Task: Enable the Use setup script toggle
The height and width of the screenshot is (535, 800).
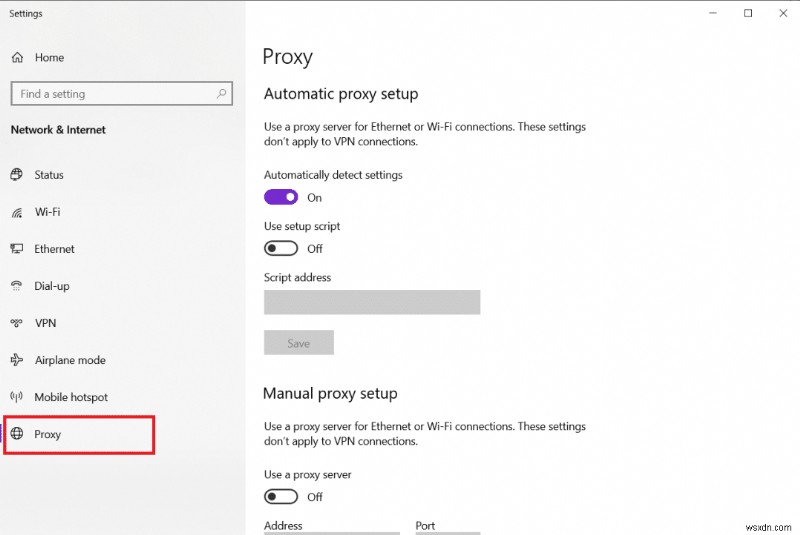Action: (x=281, y=248)
